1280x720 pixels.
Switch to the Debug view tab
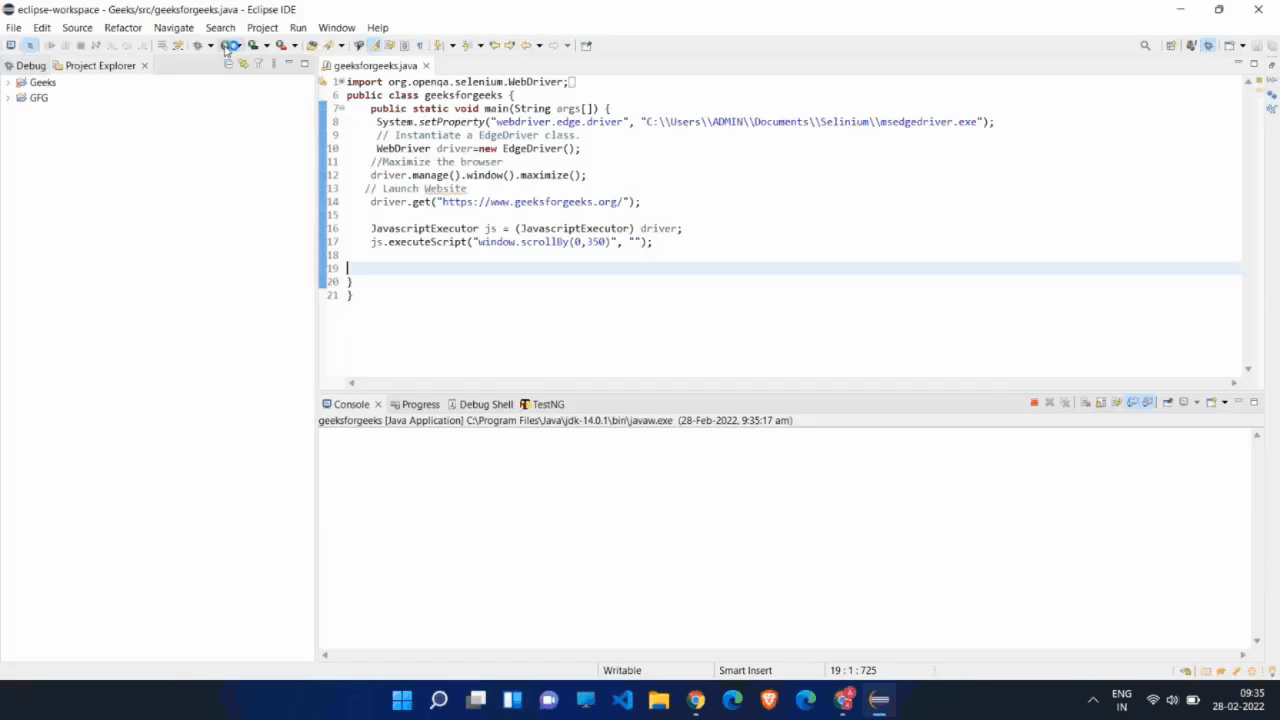click(x=25, y=65)
